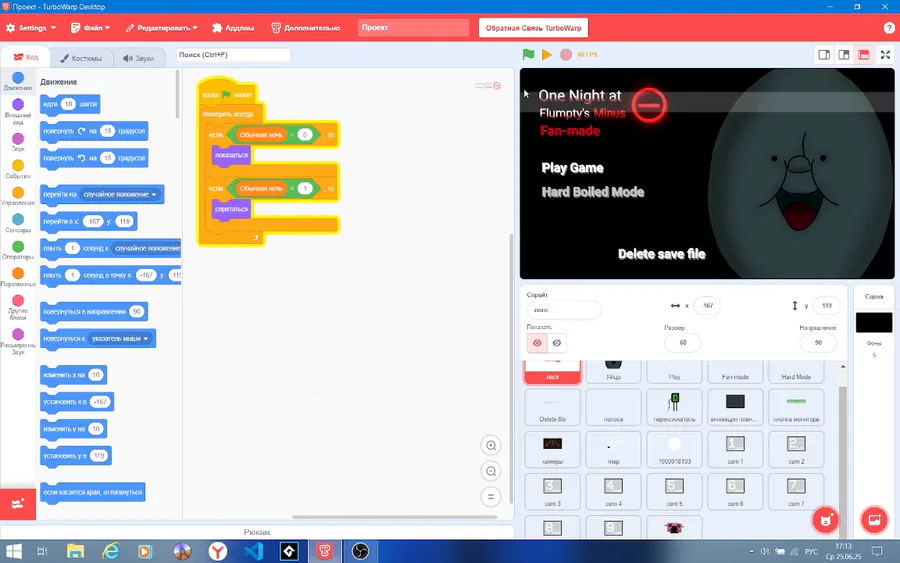Open the Looks (Внешний вид) block category

18,111
